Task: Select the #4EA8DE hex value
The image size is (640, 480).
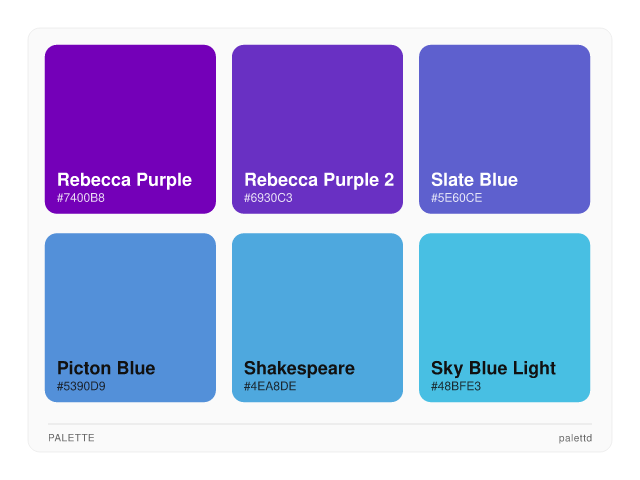Action: [x=270, y=386]
